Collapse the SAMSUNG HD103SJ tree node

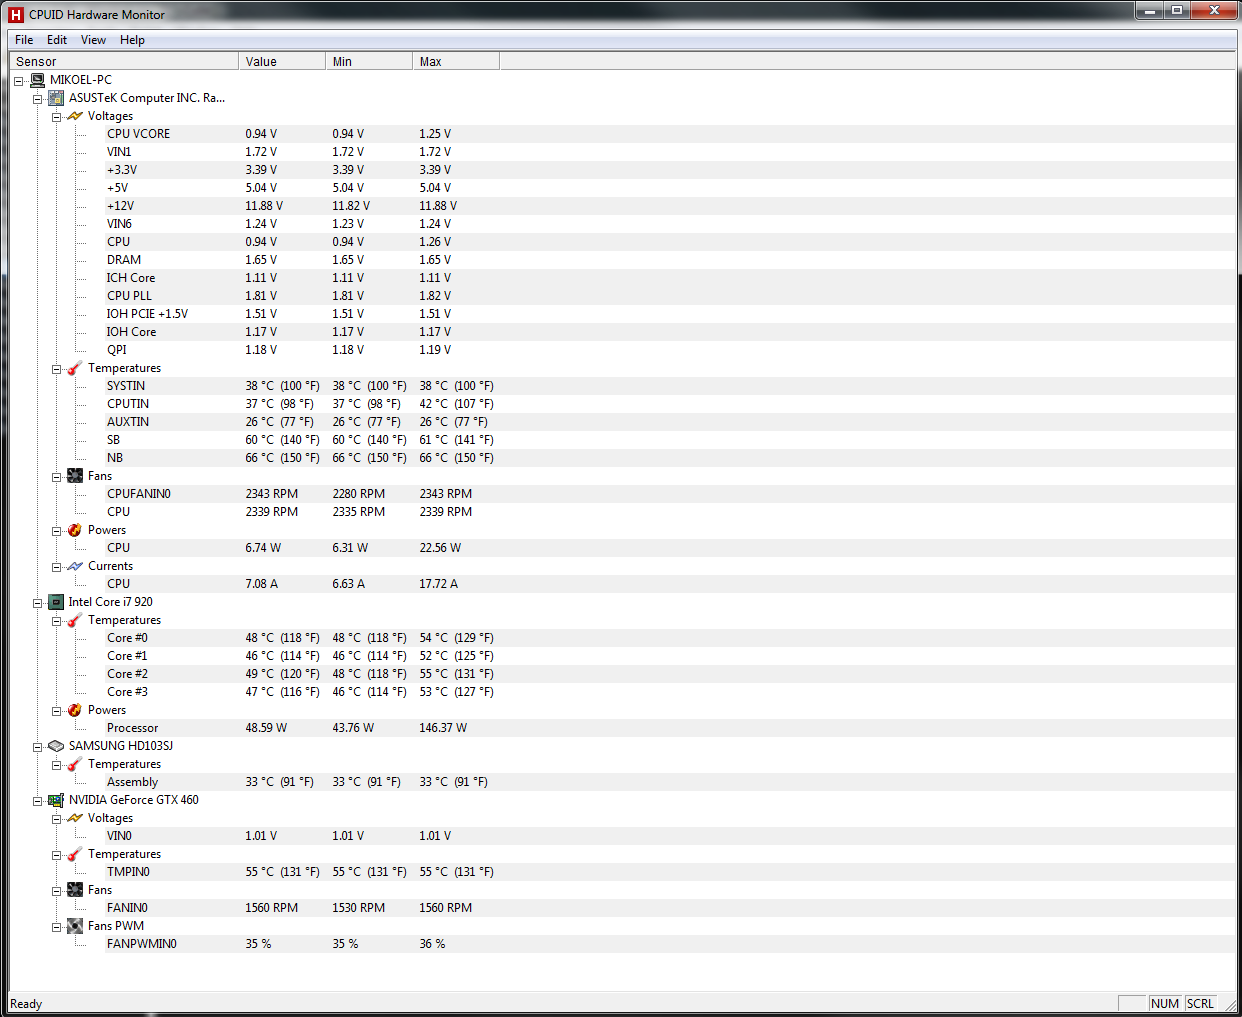pos(38,747)
